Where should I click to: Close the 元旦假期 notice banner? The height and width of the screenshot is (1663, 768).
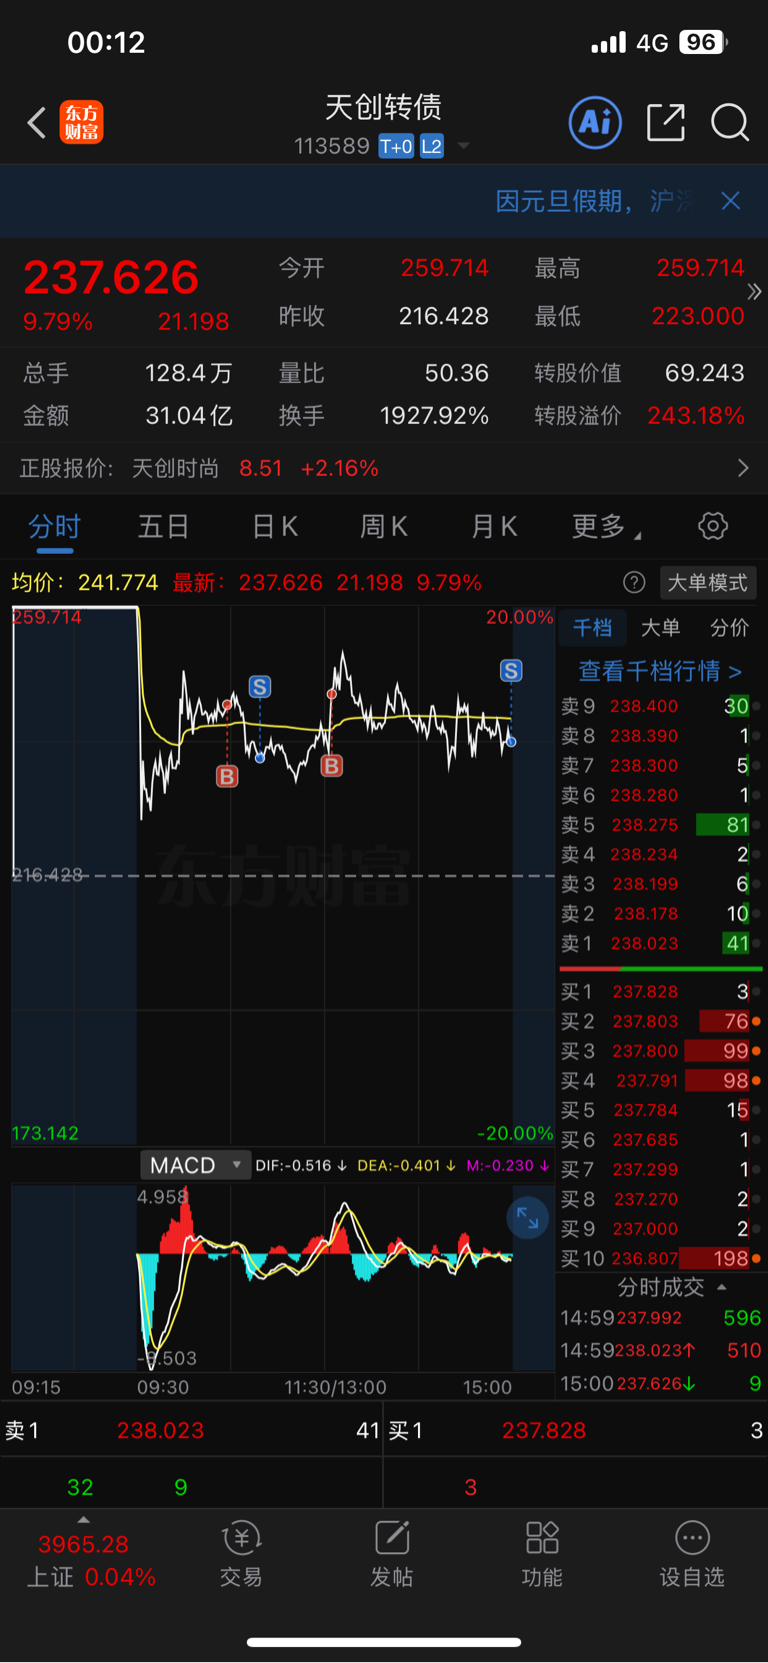tap(731, 201)
